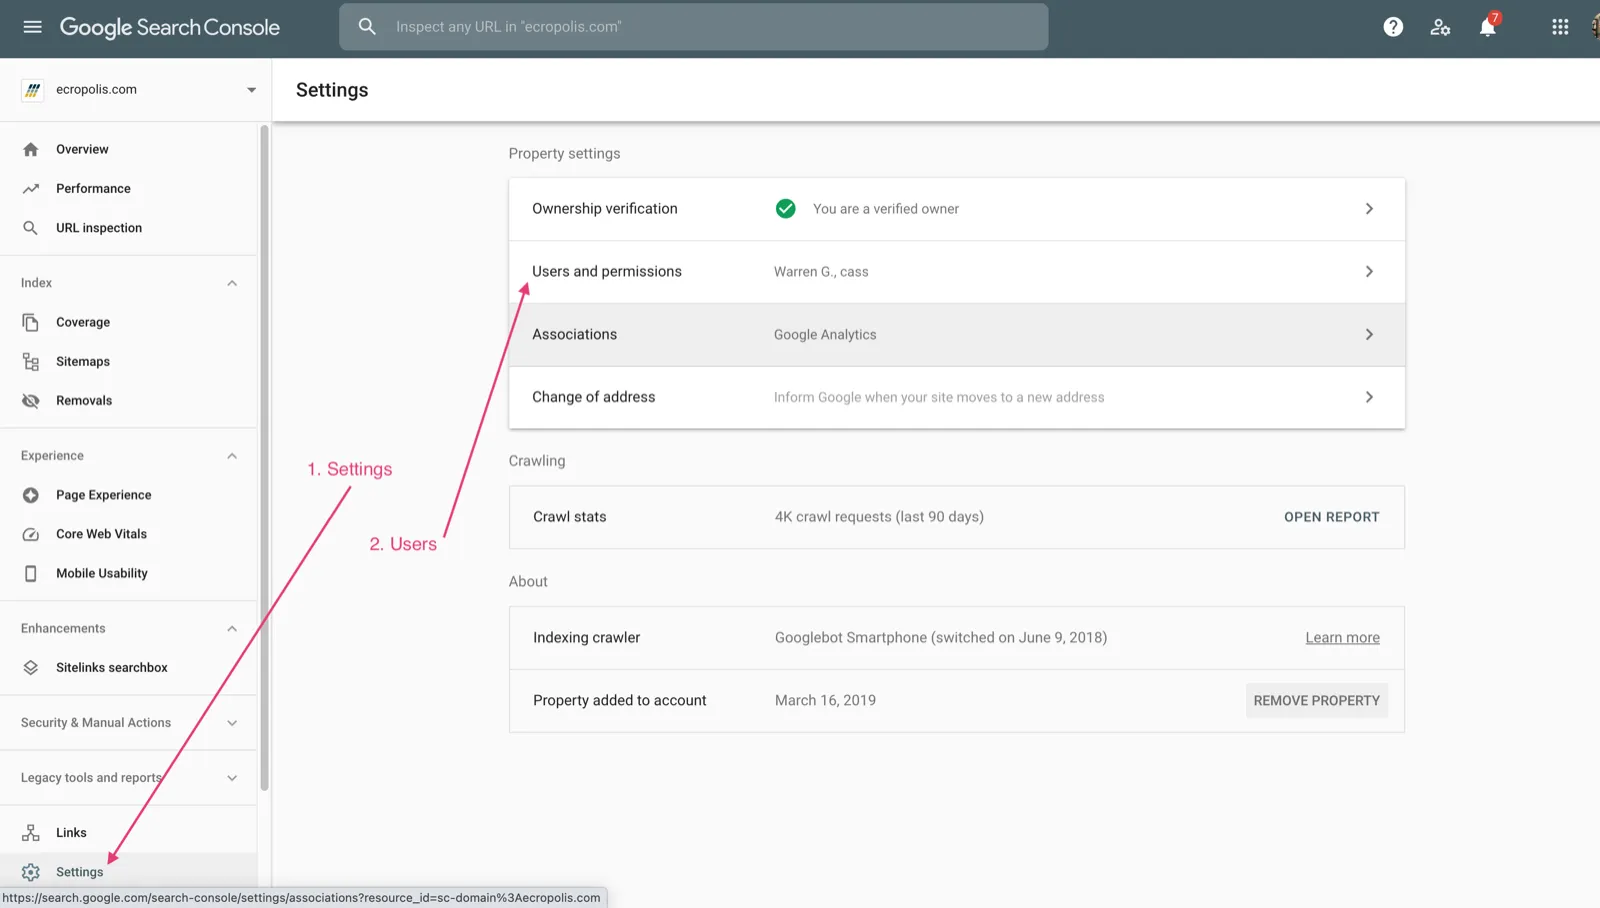Click the Settings gear icon

[31, 872]
